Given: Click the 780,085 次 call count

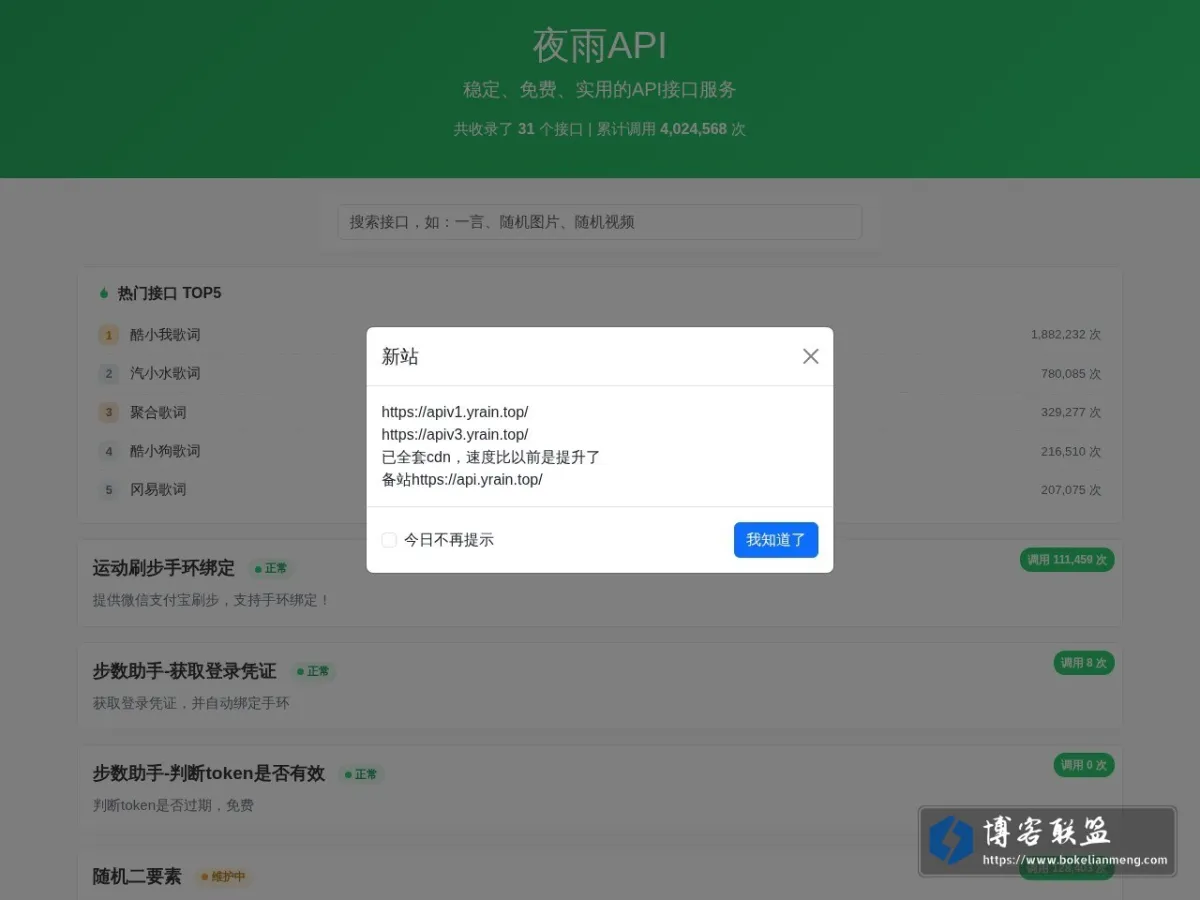Looking at the screenshot, I should tap(1071, 373).
